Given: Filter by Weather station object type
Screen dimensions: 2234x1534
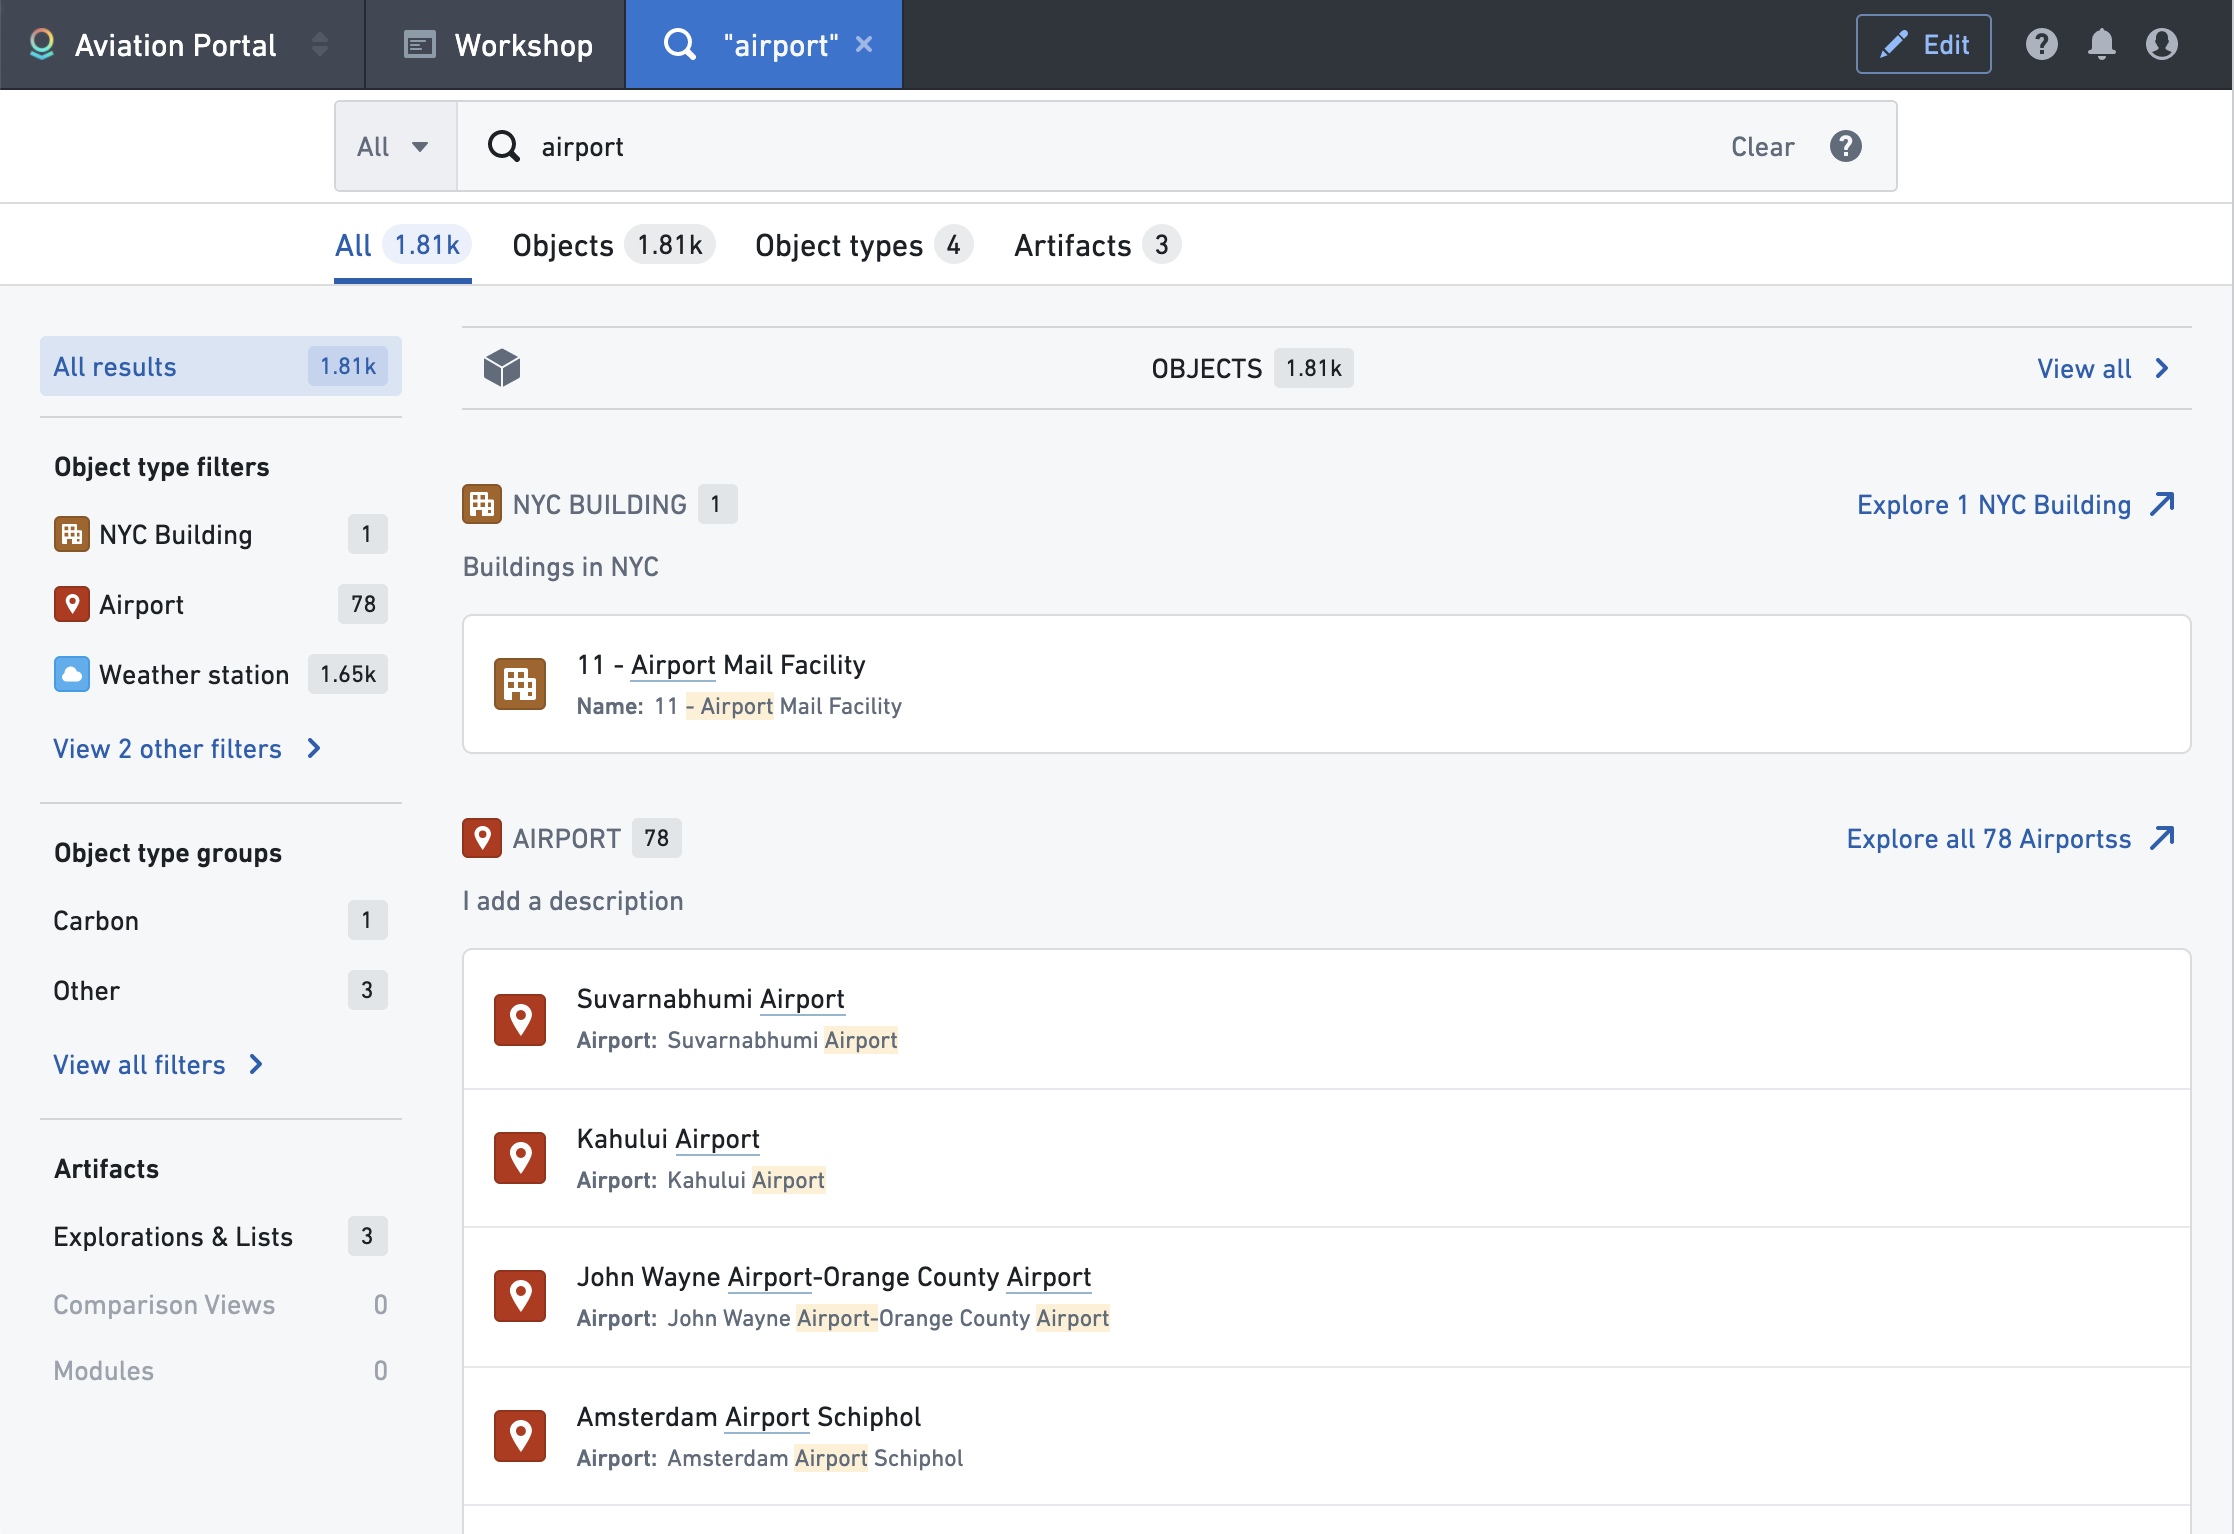Looking at the screenshot, I should pyautogui.click(x=221, y=674).
